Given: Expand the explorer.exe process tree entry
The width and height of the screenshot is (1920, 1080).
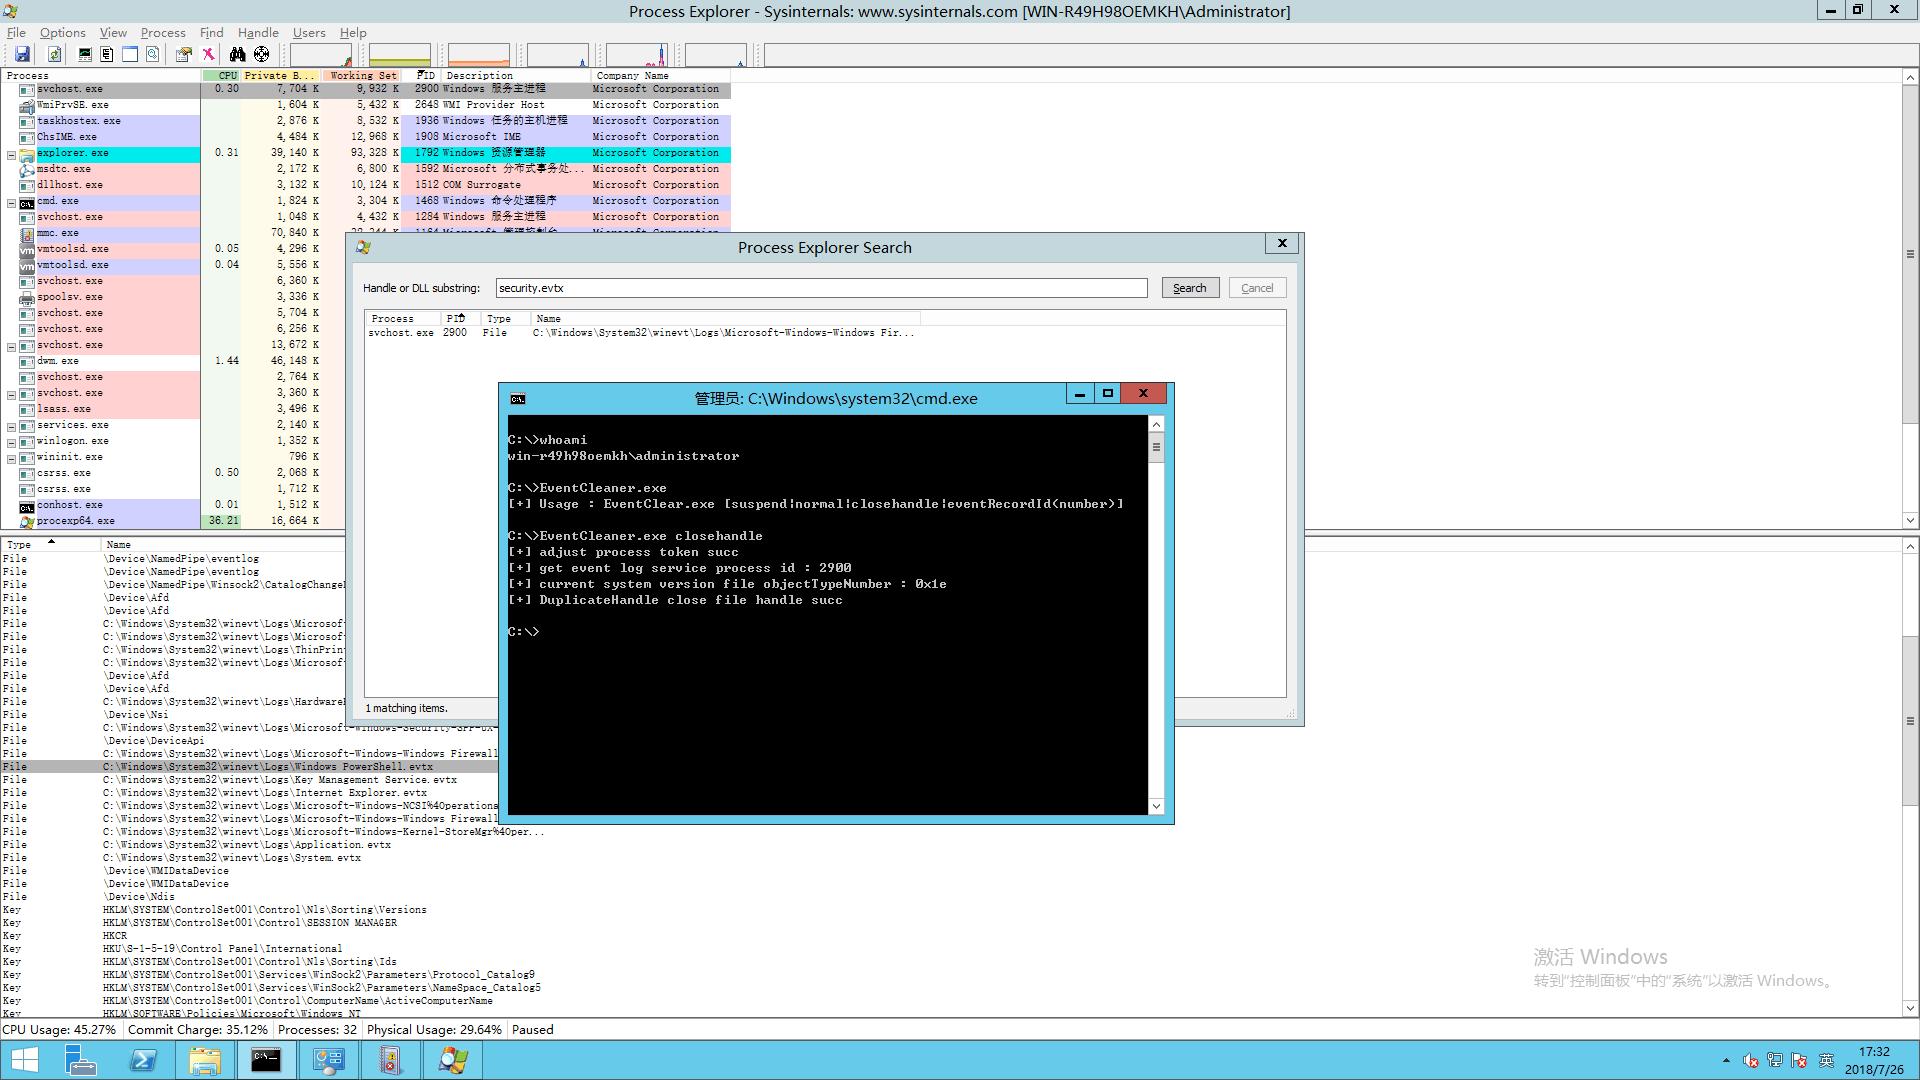Looking at the screenshot, I should click(11, 153).
